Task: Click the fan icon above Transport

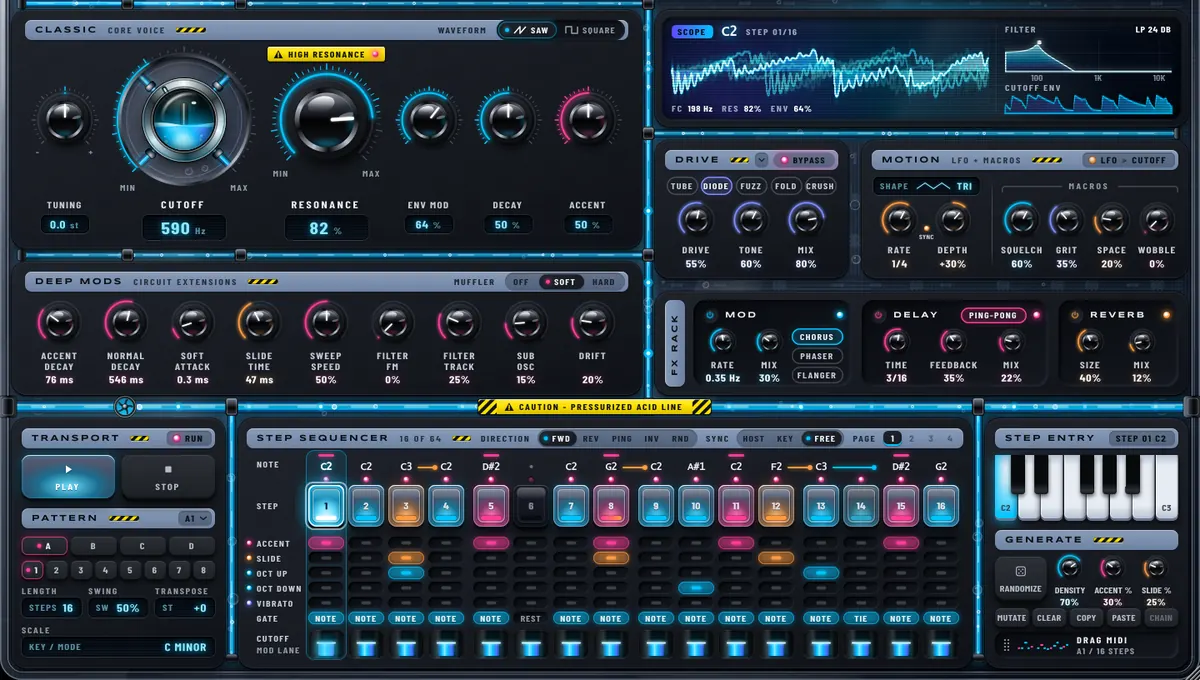Action: pyautogui.click(x=125, y=407)
